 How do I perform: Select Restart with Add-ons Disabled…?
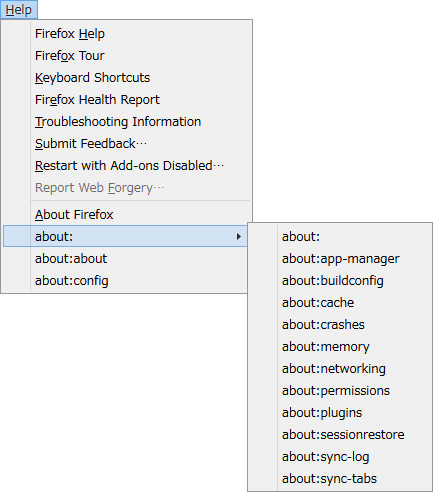point(127,166)
